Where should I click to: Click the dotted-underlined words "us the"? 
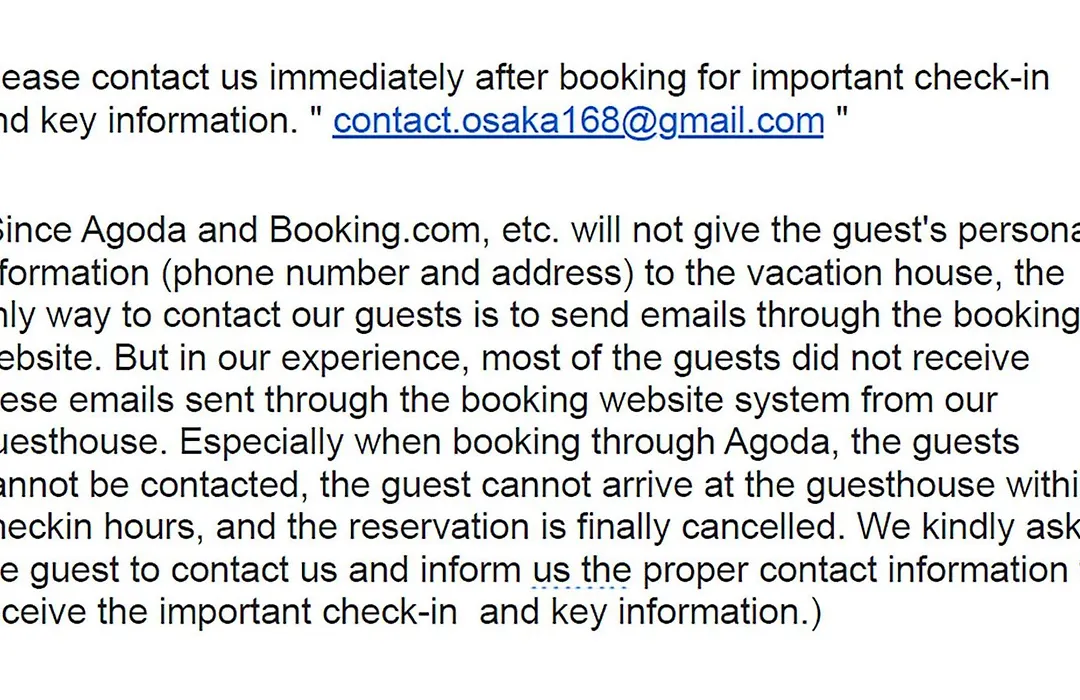581,570
